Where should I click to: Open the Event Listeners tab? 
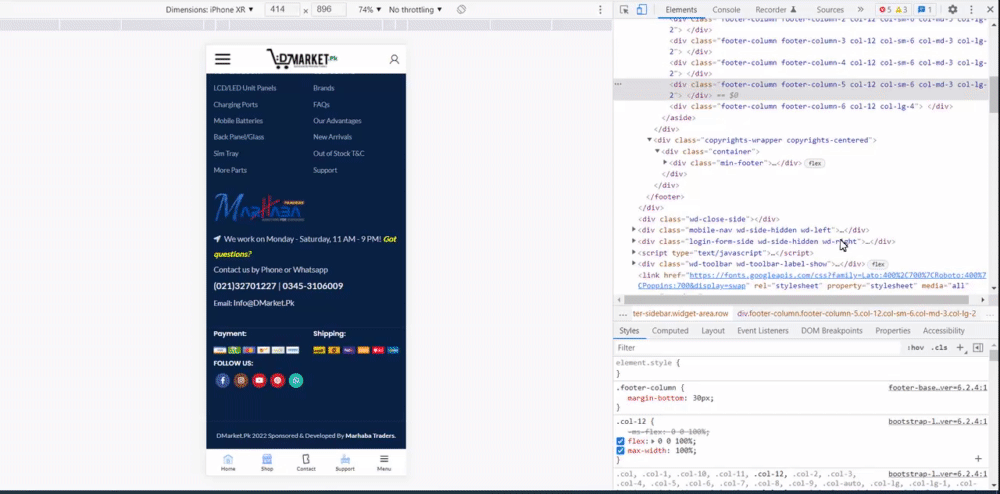click(763, 331)
